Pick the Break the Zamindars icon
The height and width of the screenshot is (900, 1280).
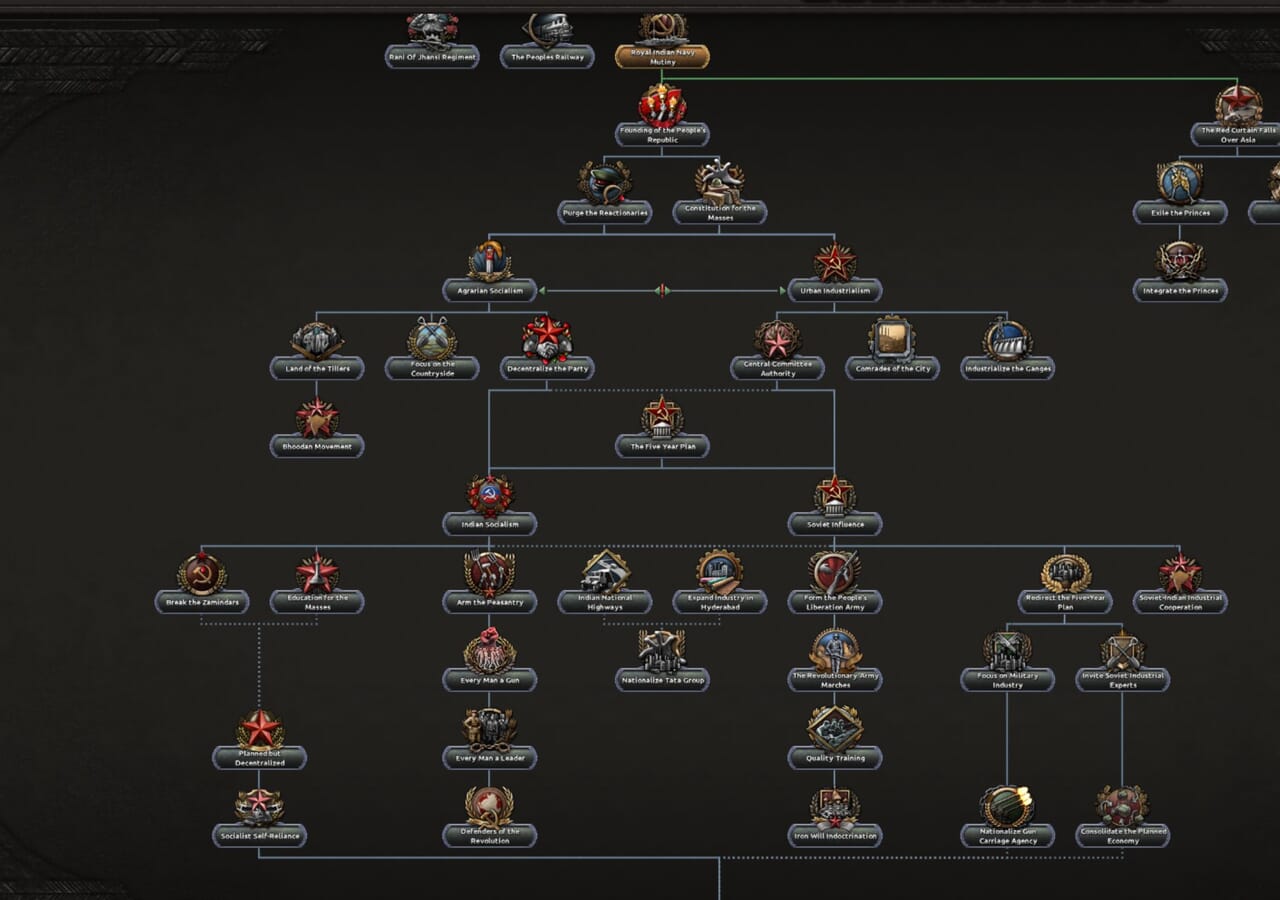[x=202, y=573]
